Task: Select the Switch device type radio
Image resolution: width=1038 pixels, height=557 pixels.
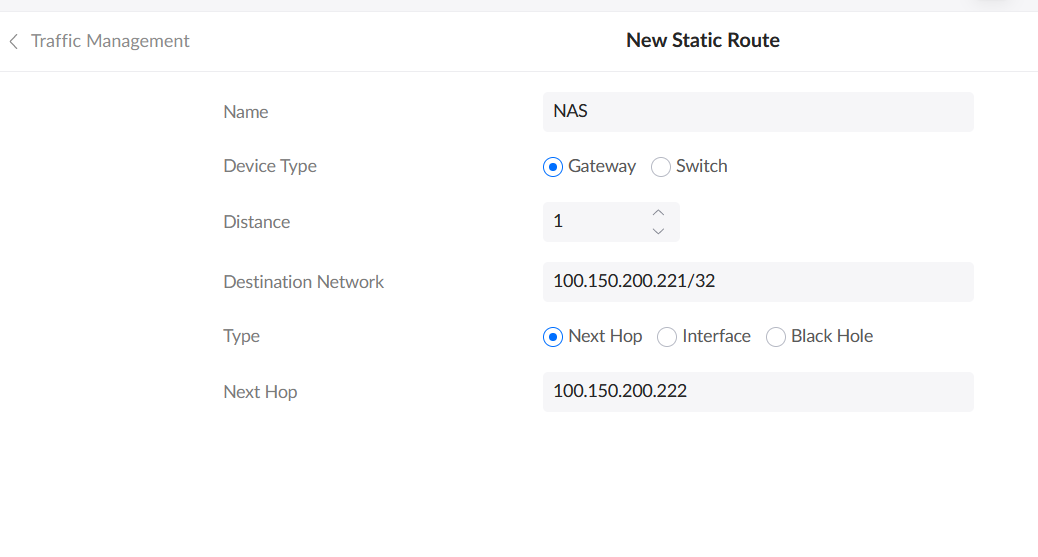Action: (x=661, y=167)
